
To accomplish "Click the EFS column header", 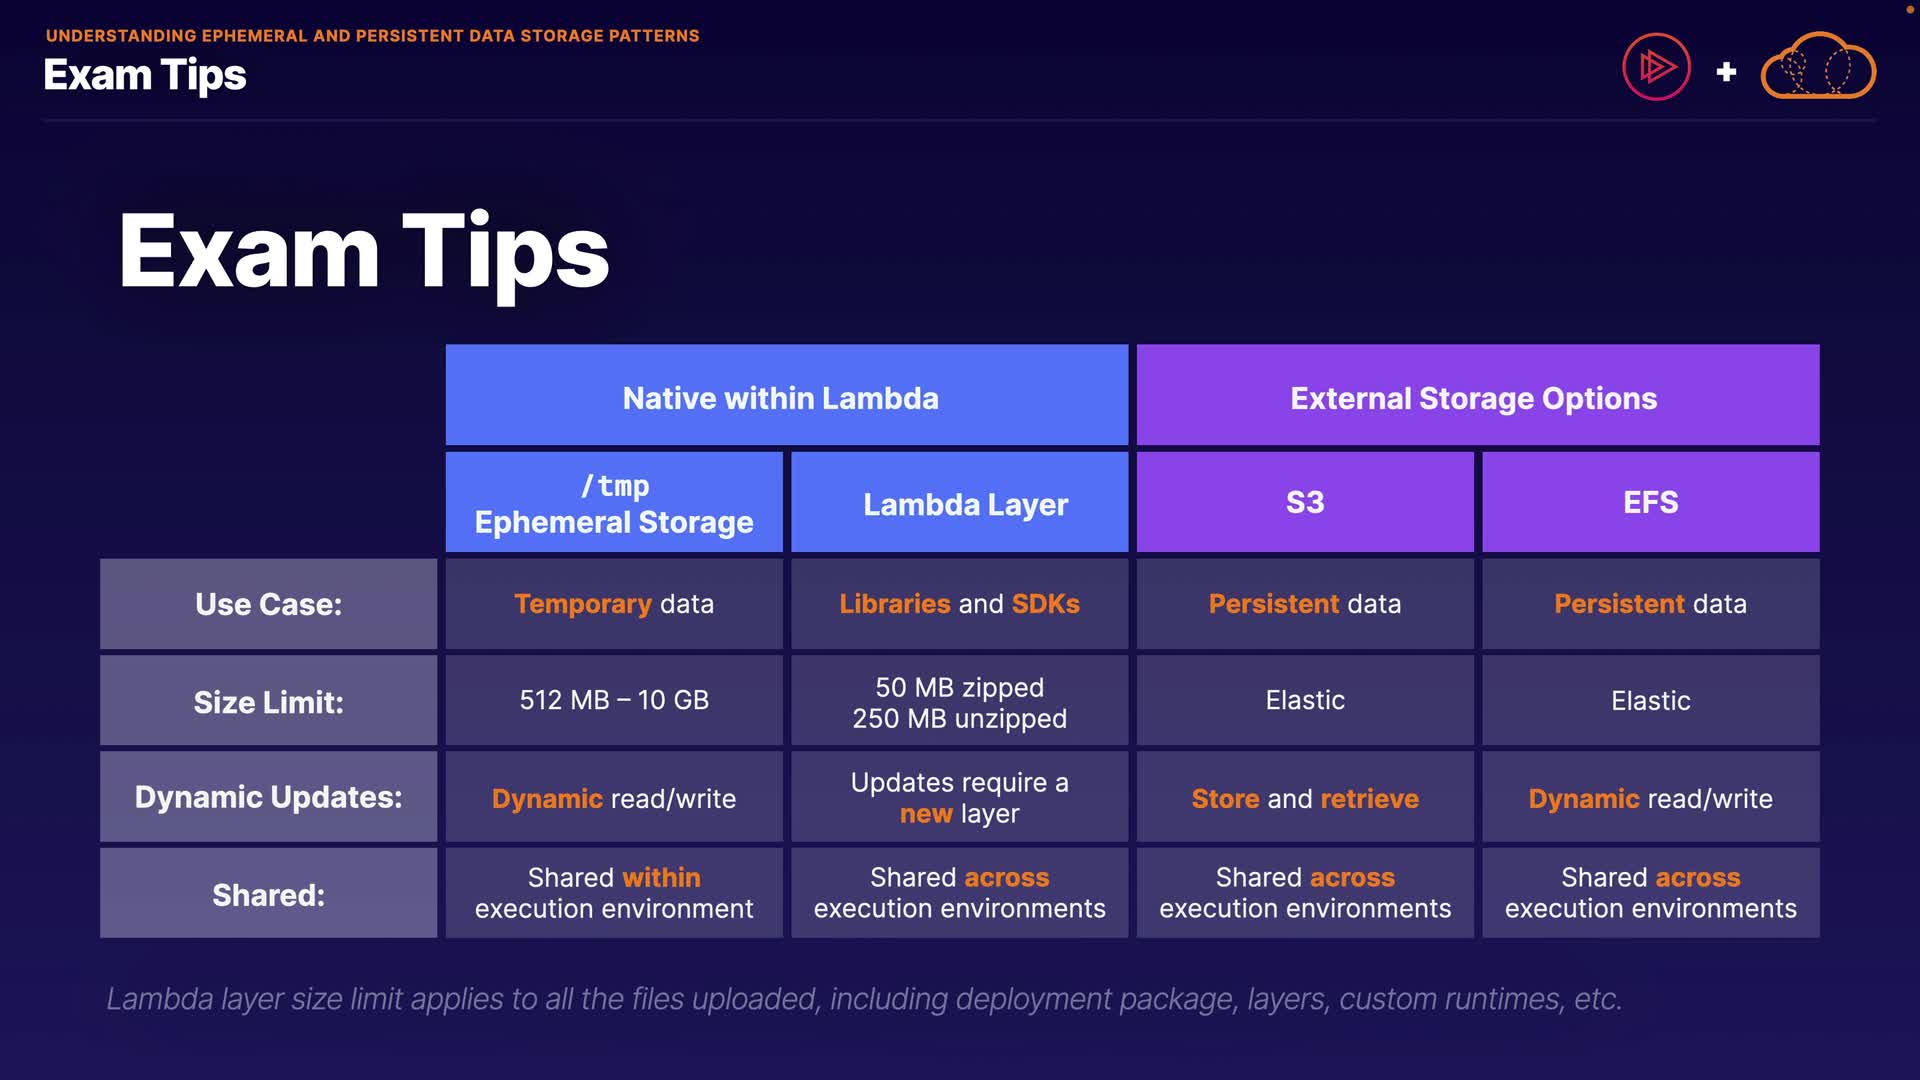I will [1650, 502].
